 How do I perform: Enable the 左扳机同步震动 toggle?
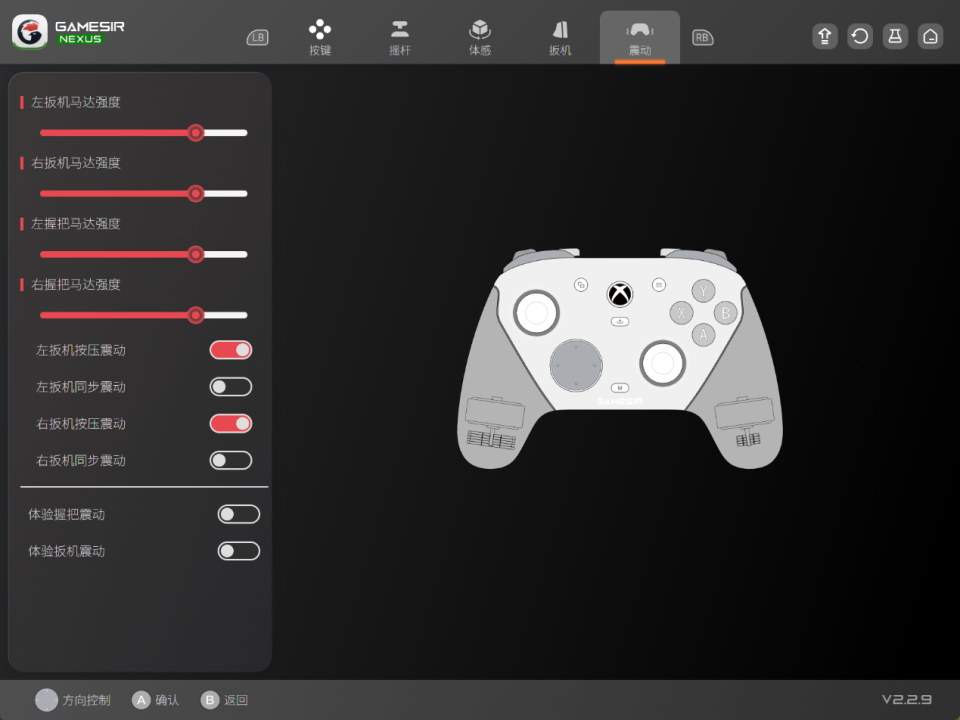point(231,387)
